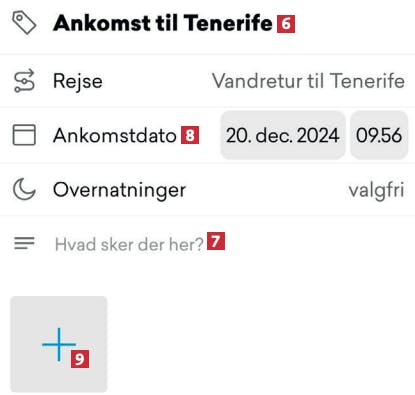
Task: Click the Ankomstdato label
Action: [115, 135]
